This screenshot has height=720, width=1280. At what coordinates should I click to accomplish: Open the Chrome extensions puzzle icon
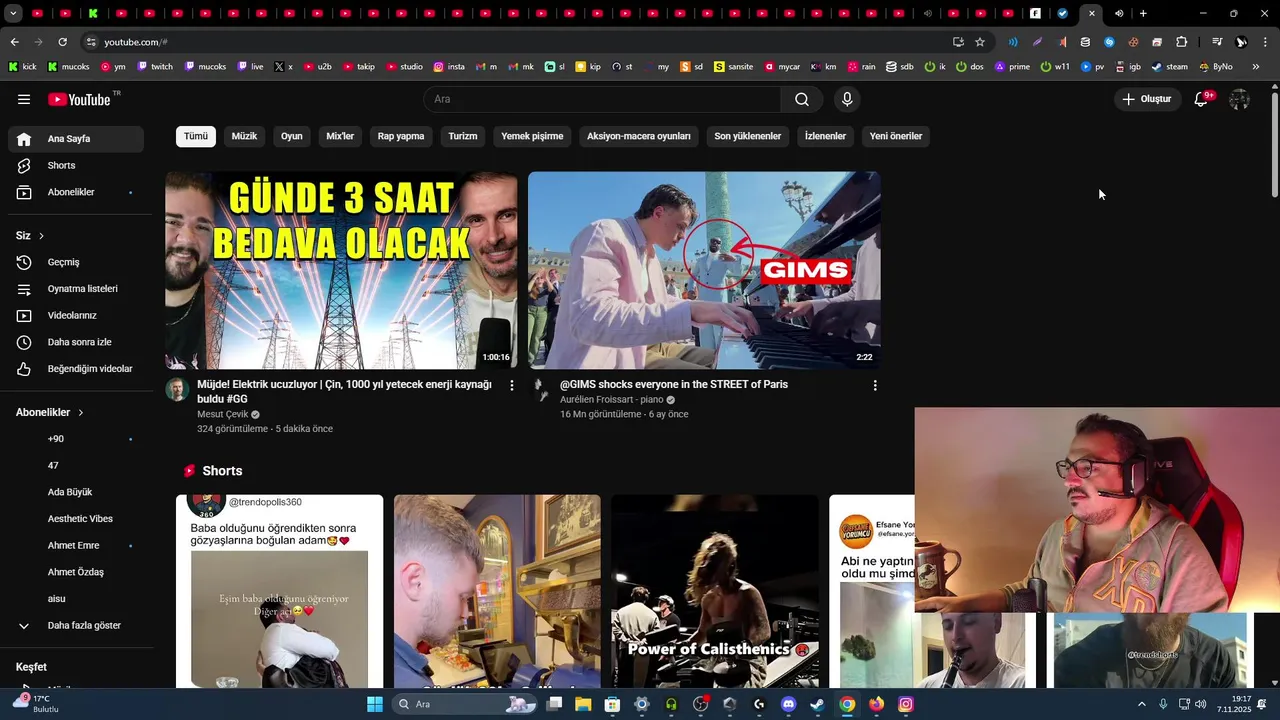tap(1181, 42)
